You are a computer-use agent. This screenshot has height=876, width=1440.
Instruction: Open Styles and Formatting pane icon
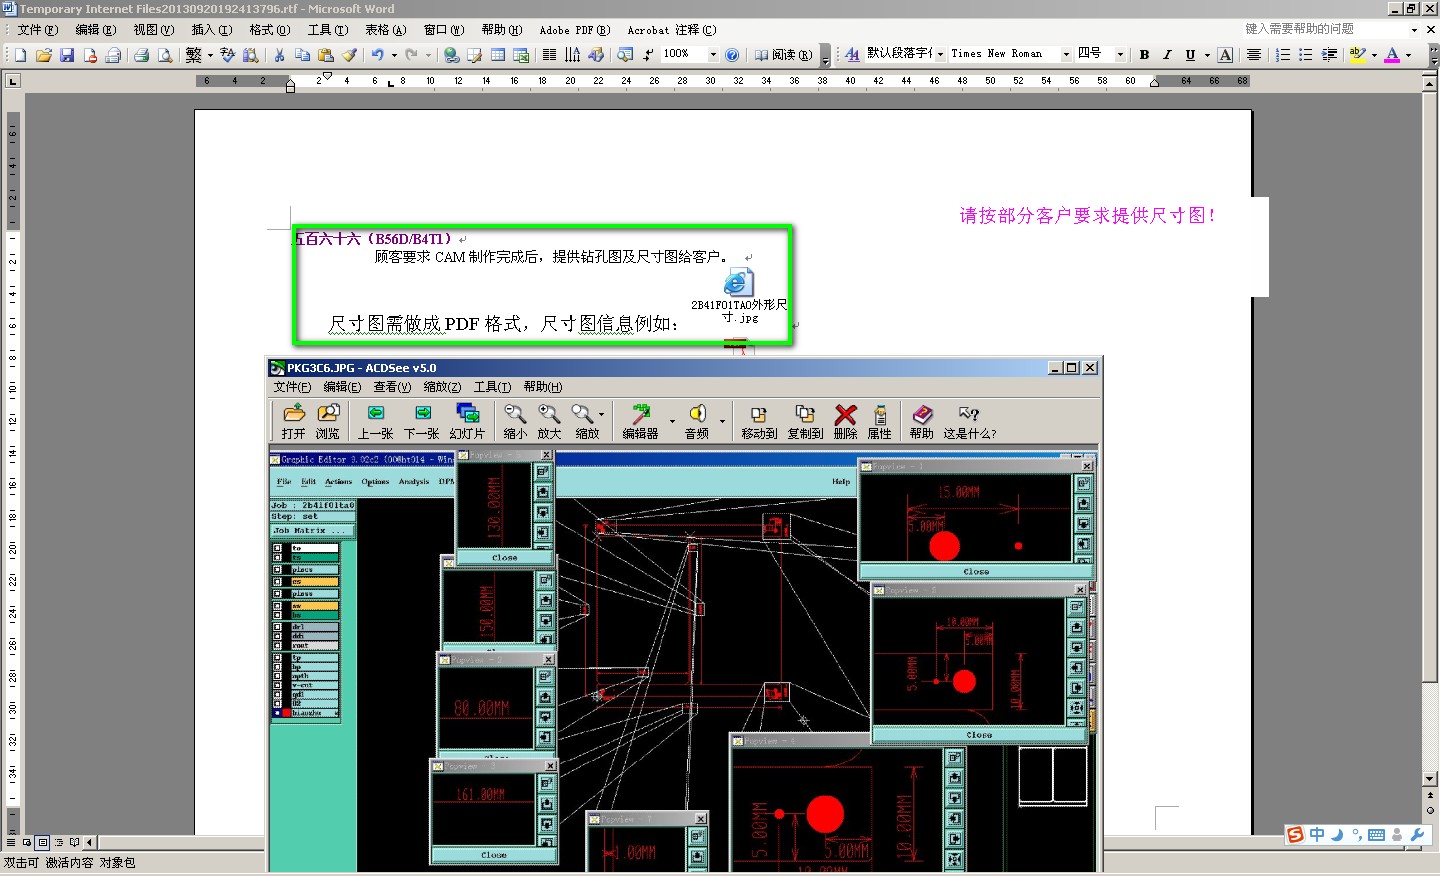[852, 54]
